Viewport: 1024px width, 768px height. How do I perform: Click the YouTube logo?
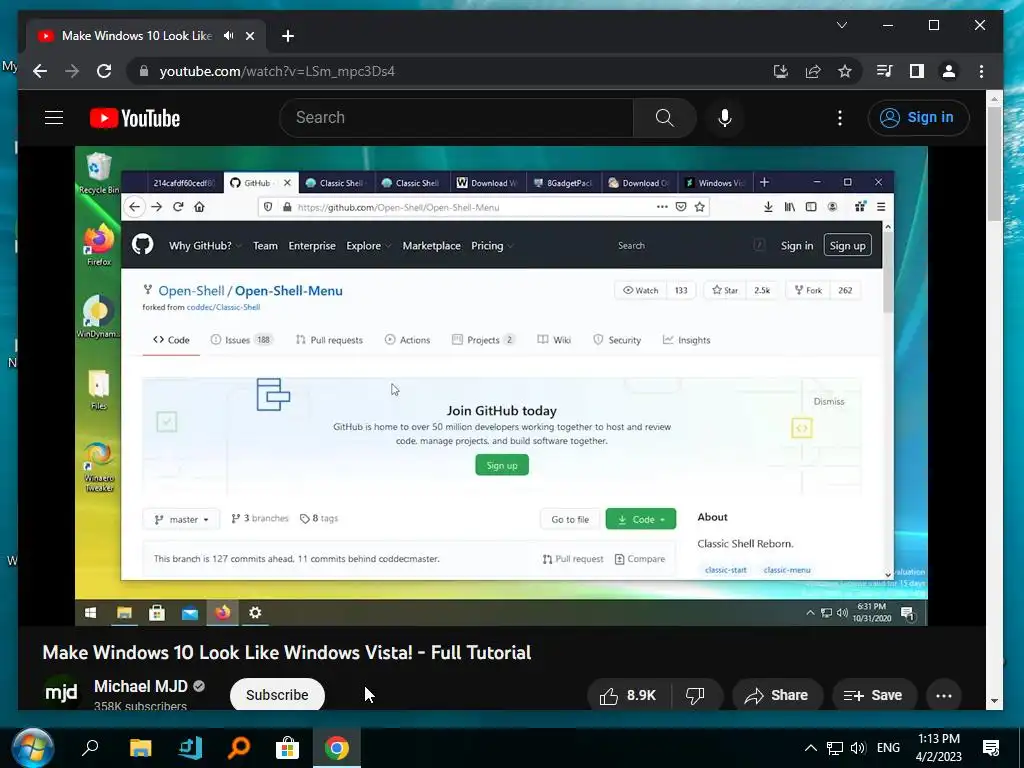(x=135, y=118)
